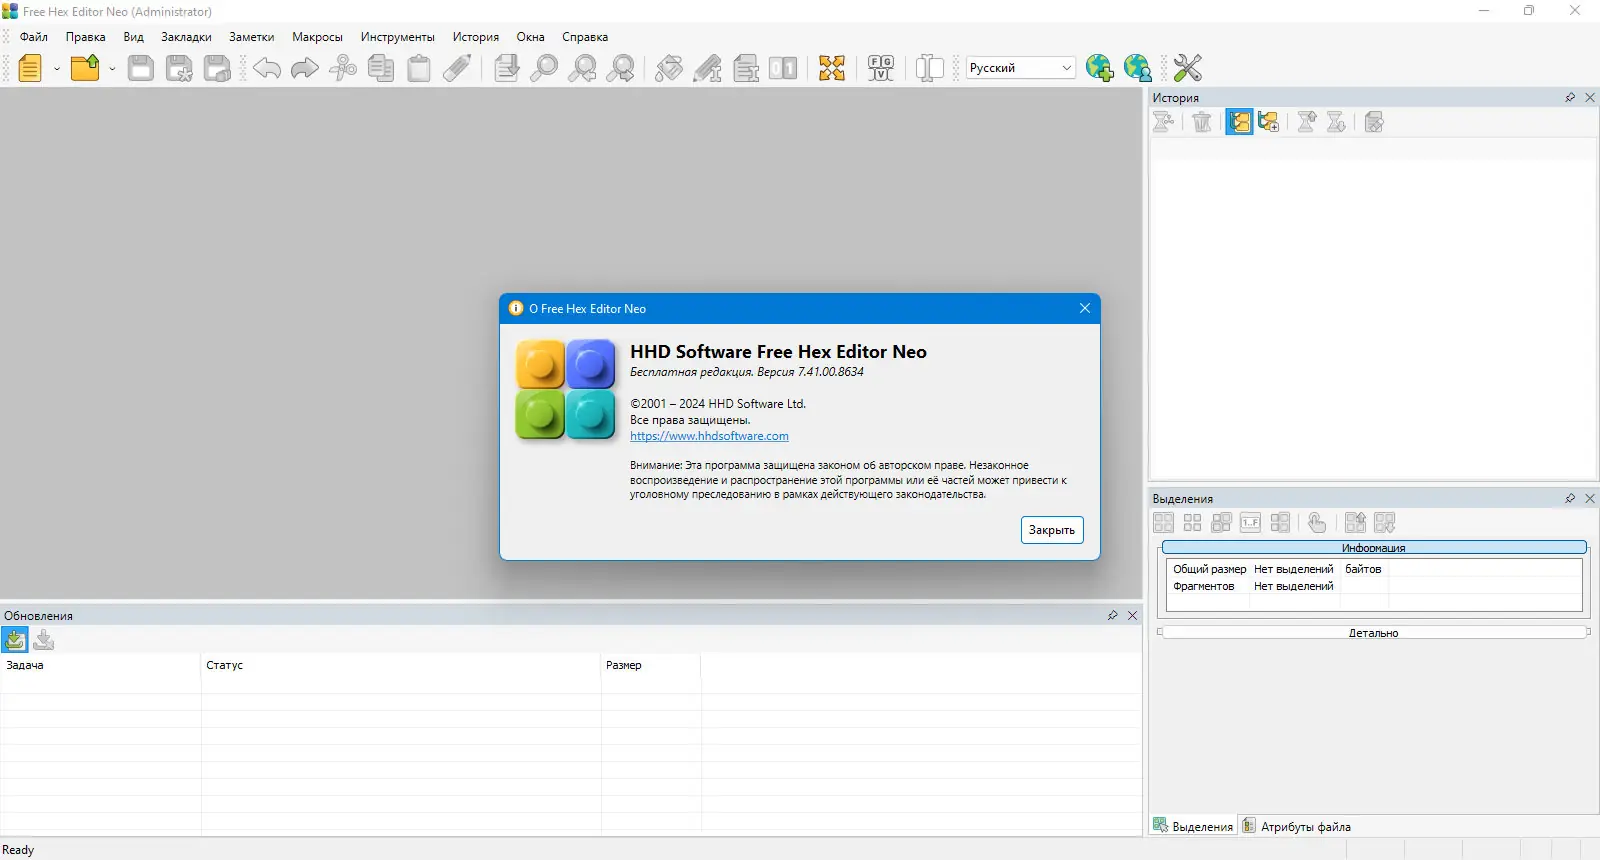Click the Размер column header
This screenshot has height=860, width=1600.
click(x=651, y=665)
